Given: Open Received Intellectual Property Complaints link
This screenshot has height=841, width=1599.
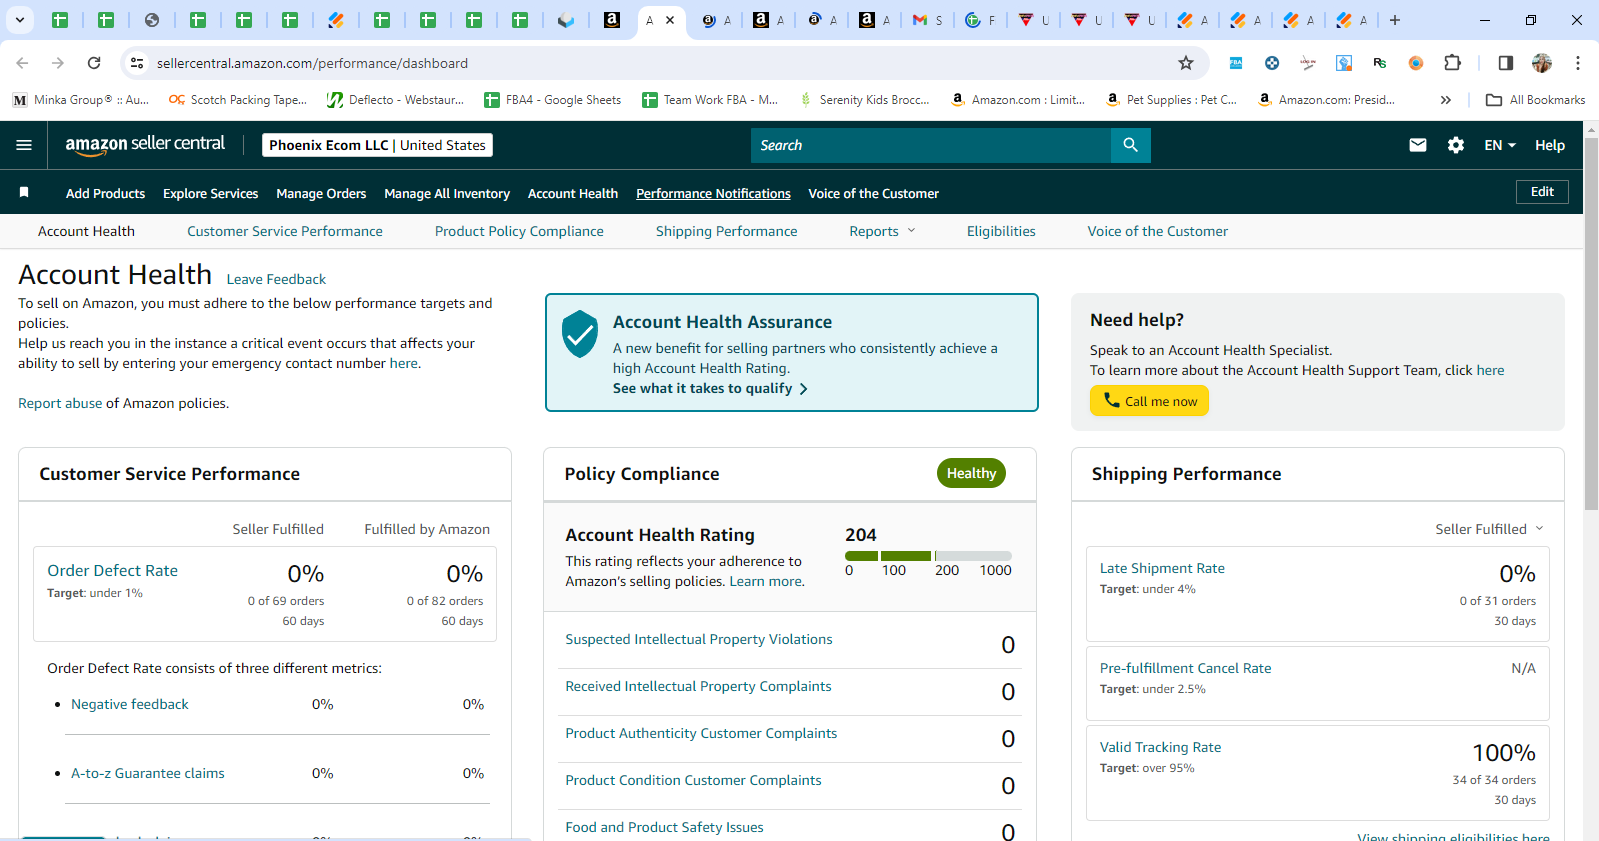Looking at the screenshot, I should [x=698, y=686].
